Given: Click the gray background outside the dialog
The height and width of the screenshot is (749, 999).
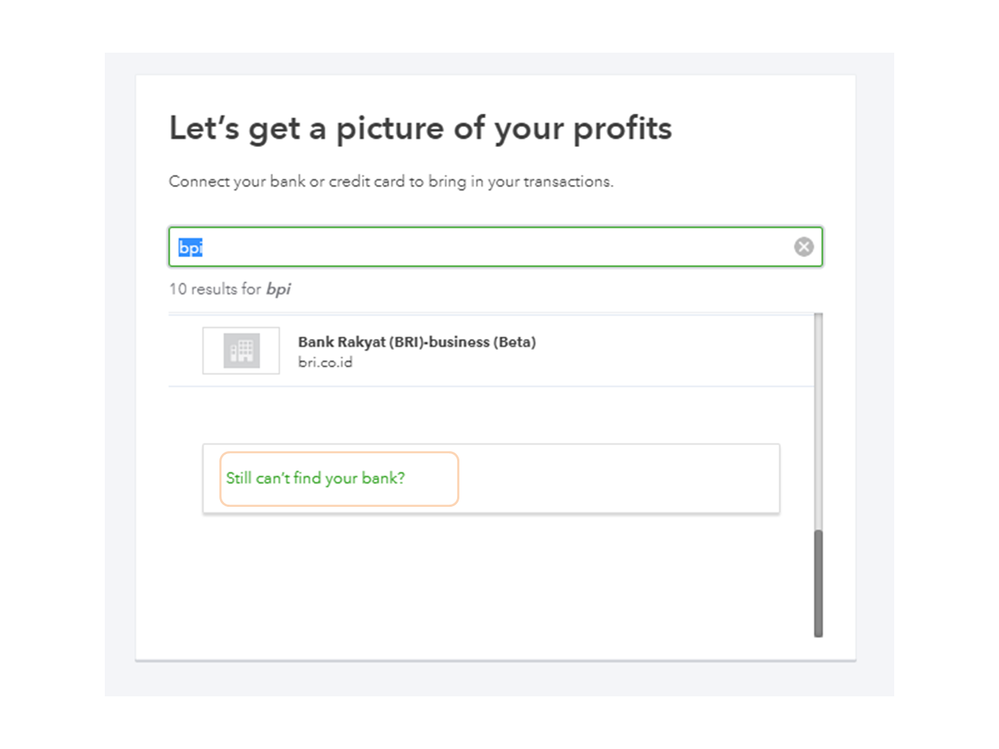Looking at the screenshot, I should (x=120, y=400).
